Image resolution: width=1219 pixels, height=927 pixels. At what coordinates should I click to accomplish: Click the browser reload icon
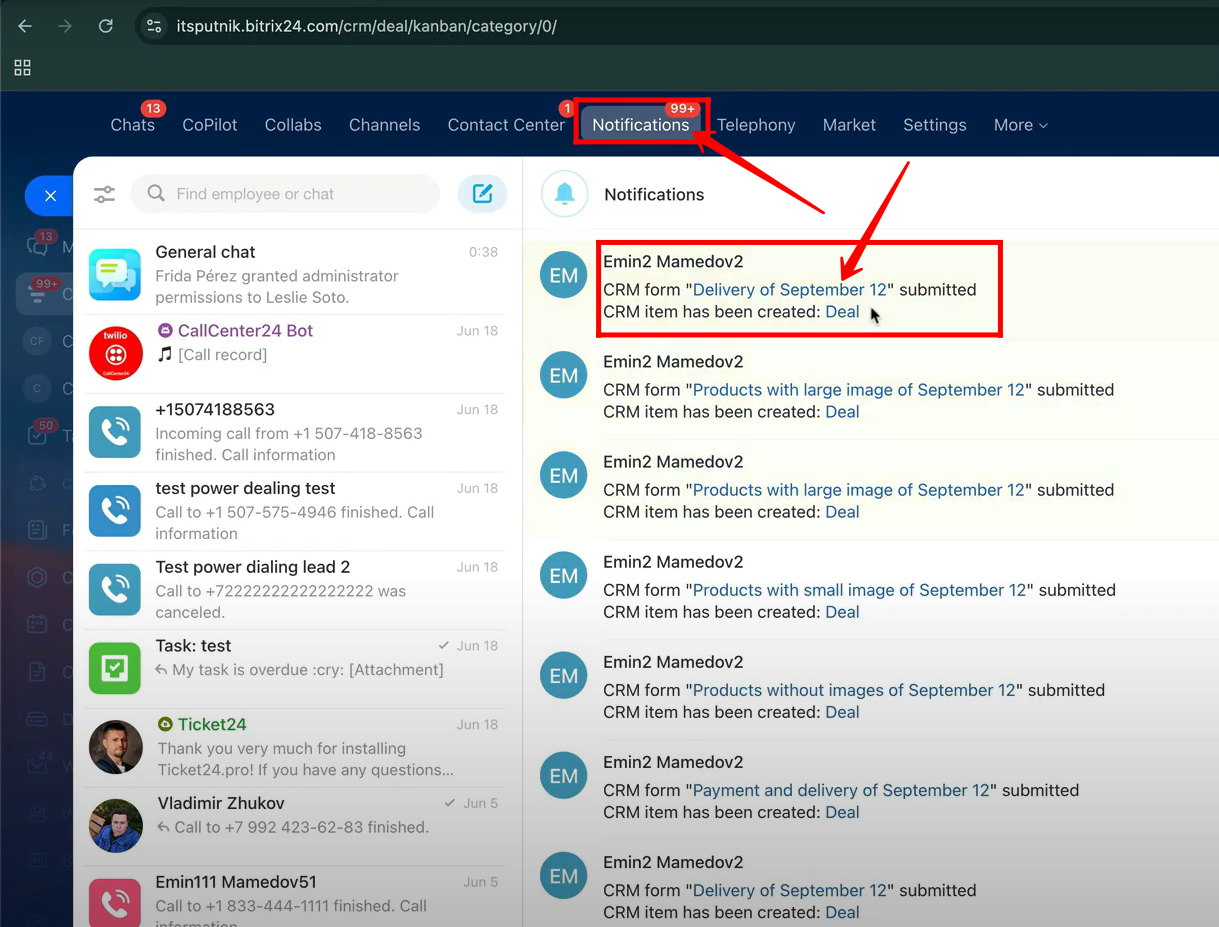105,26
